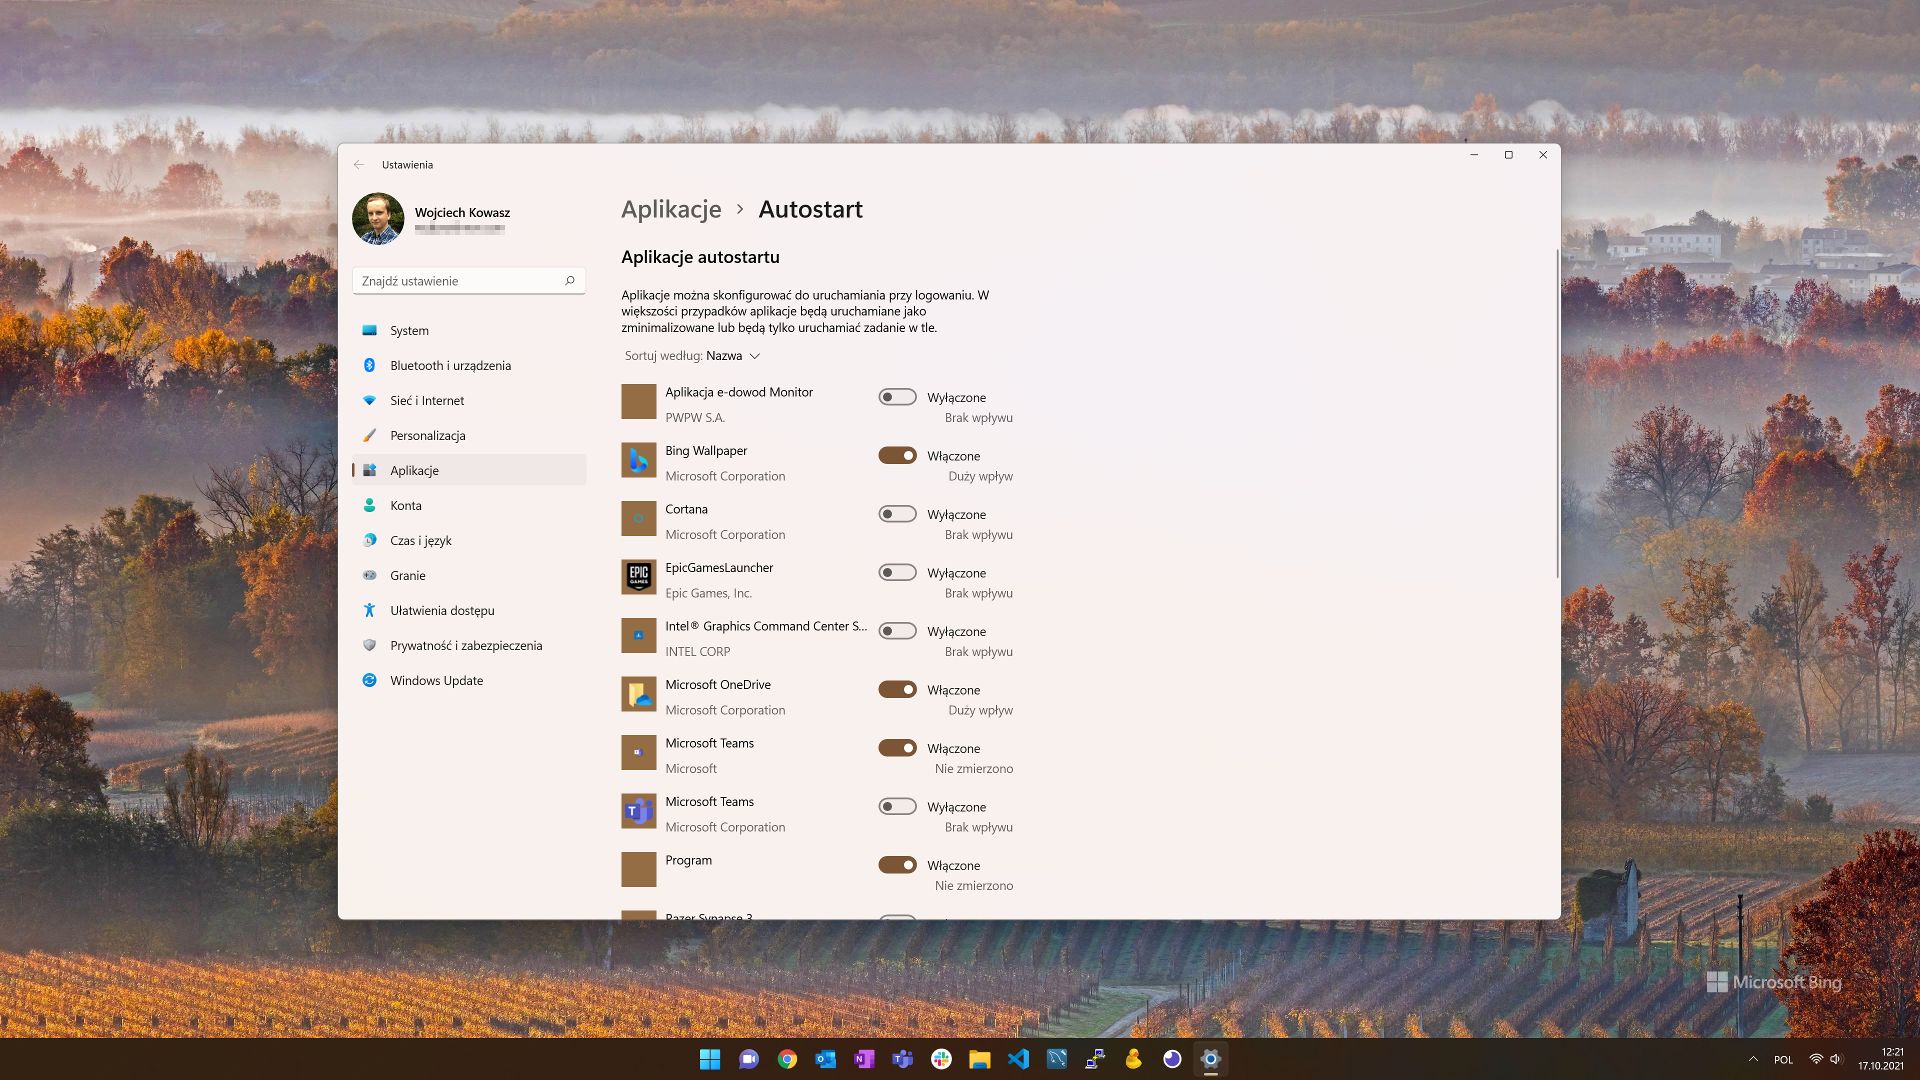This screenshot has height=1080, width=1920.
Task: Open the Sortuj według Nazwa dropdown
Action: pos(733,356)
